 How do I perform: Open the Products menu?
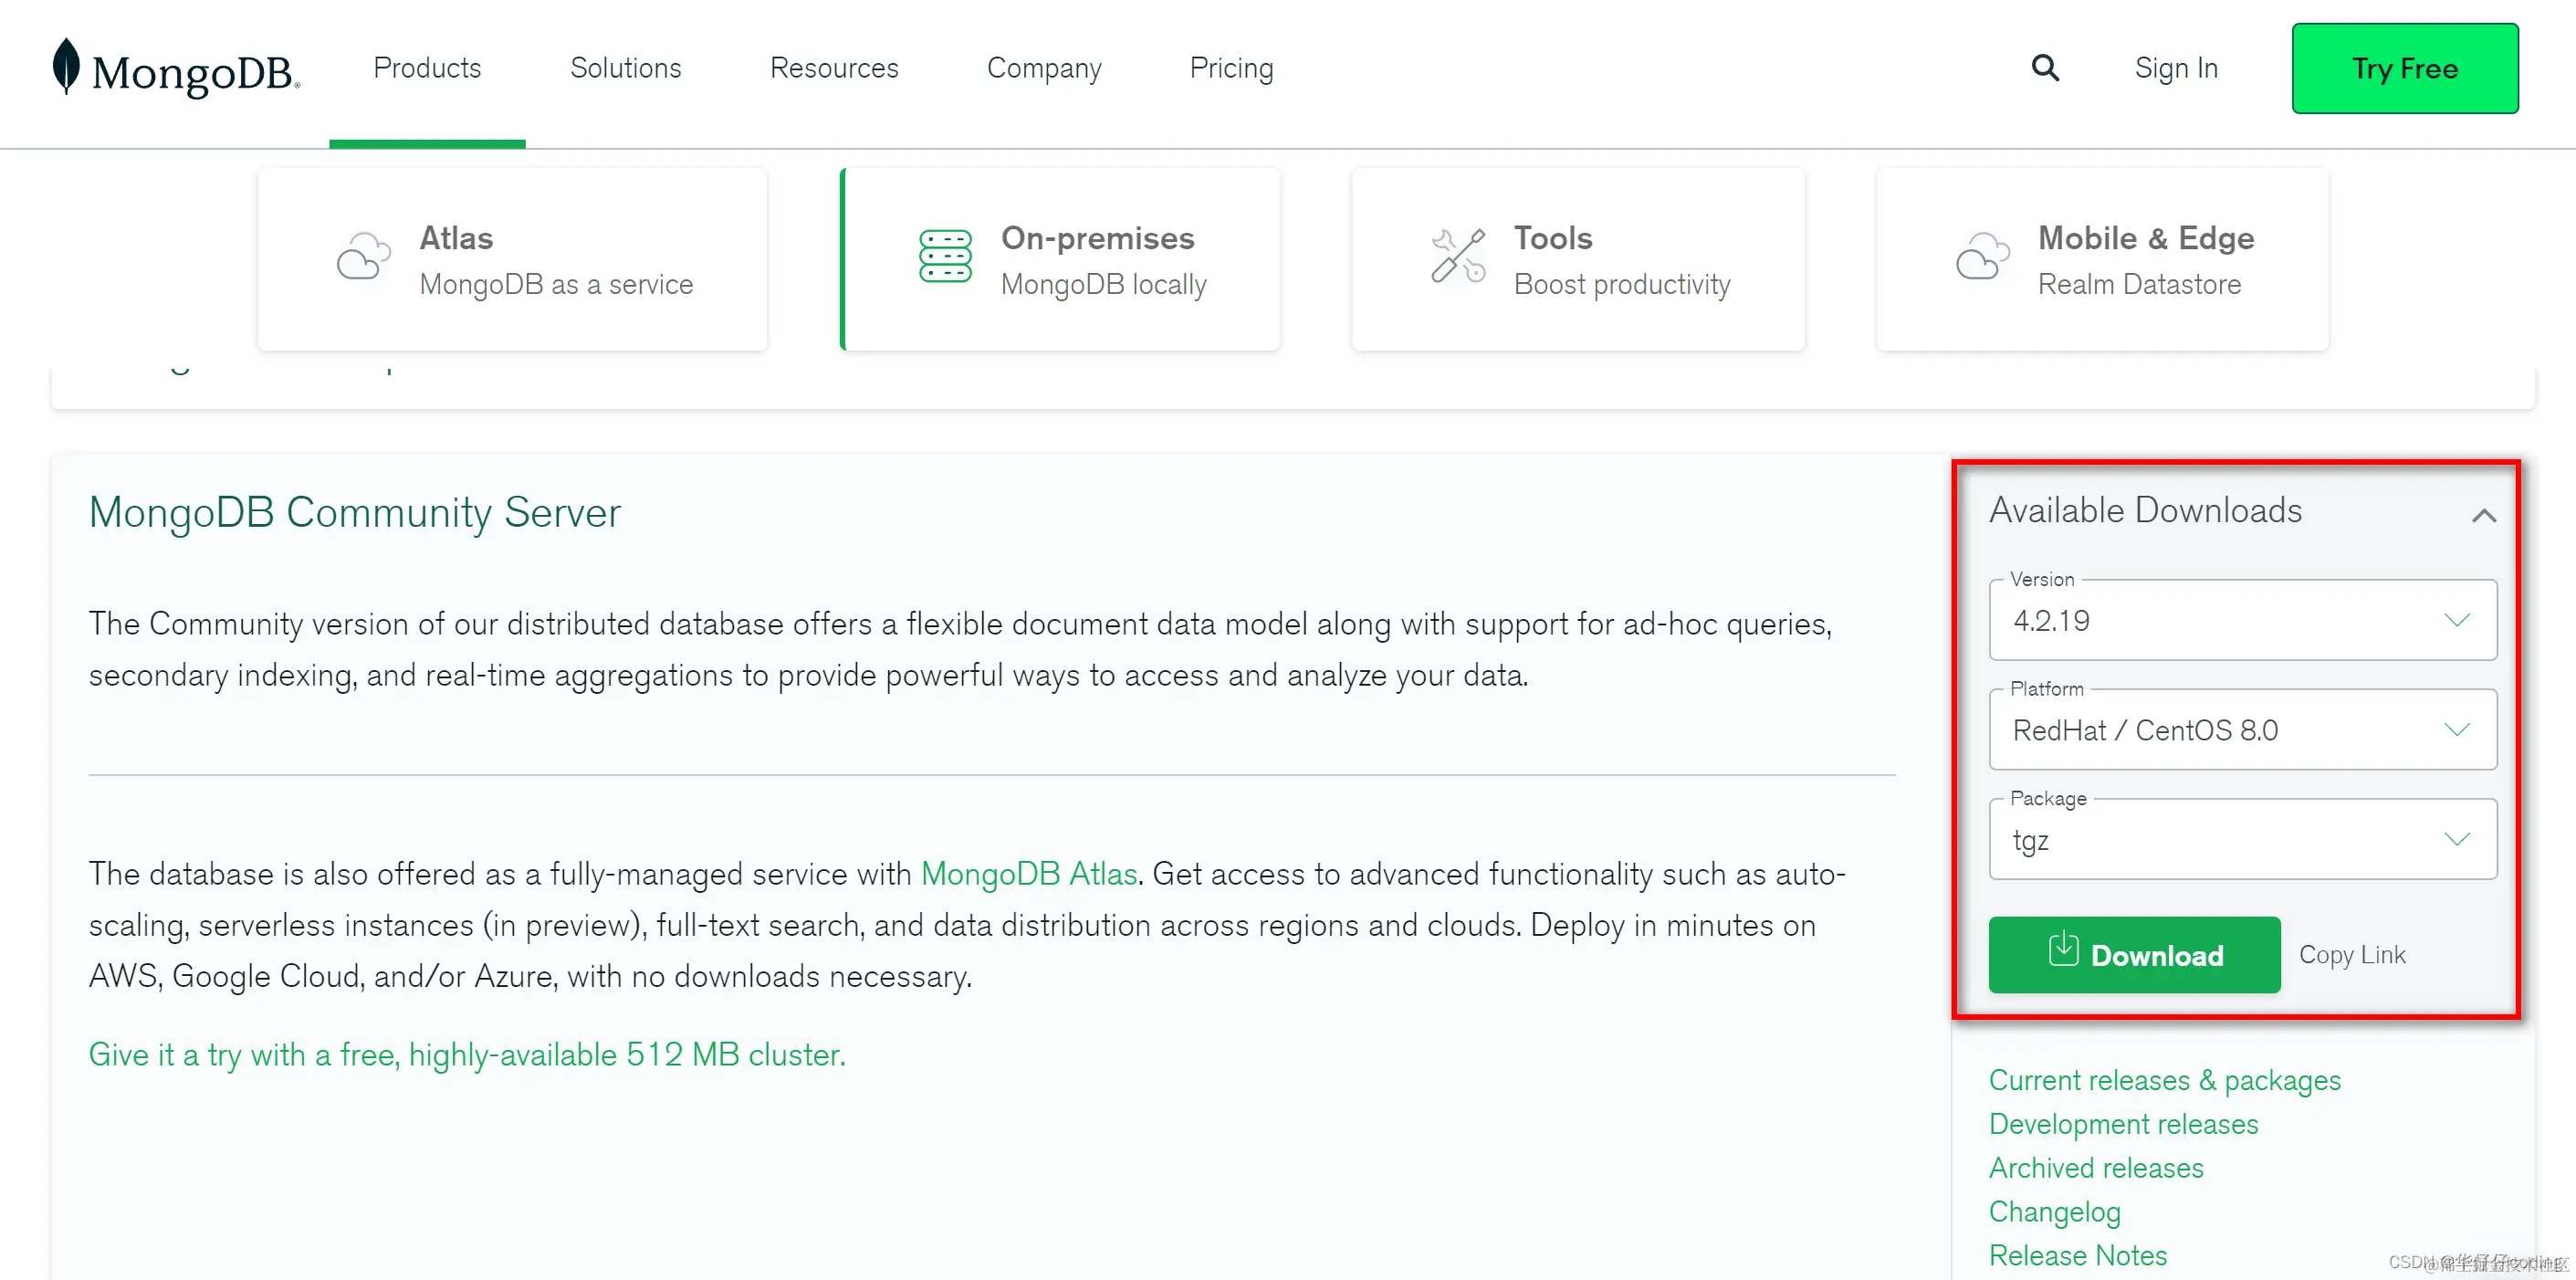(427, 68)
